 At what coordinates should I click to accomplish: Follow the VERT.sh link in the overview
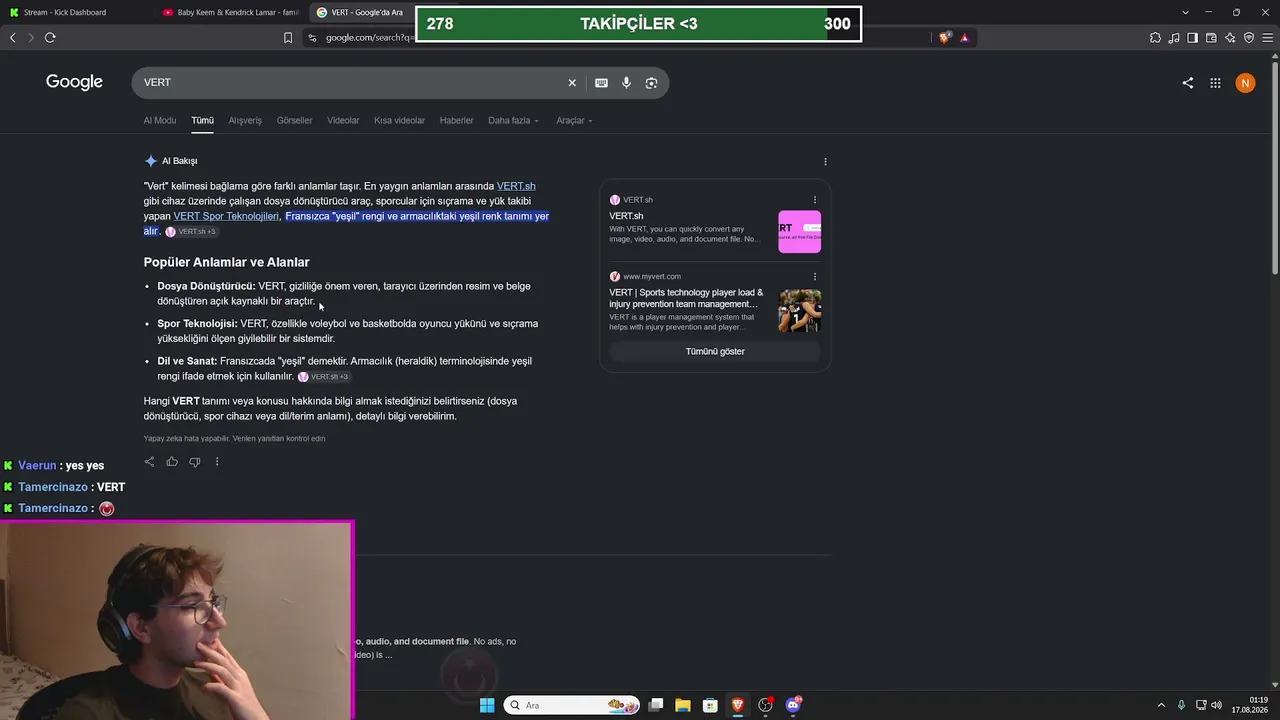(516, 186)
